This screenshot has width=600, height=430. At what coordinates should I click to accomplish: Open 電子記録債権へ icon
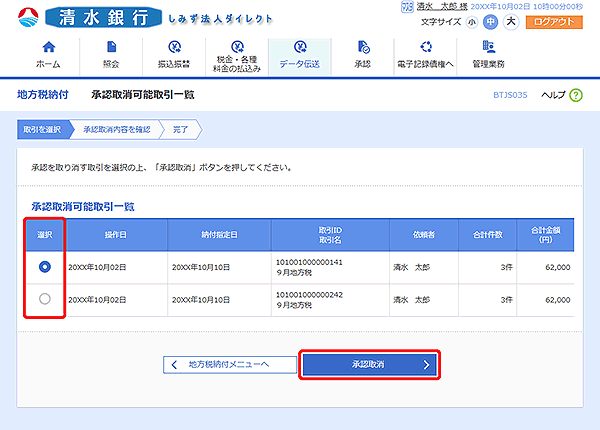point(426,47)
